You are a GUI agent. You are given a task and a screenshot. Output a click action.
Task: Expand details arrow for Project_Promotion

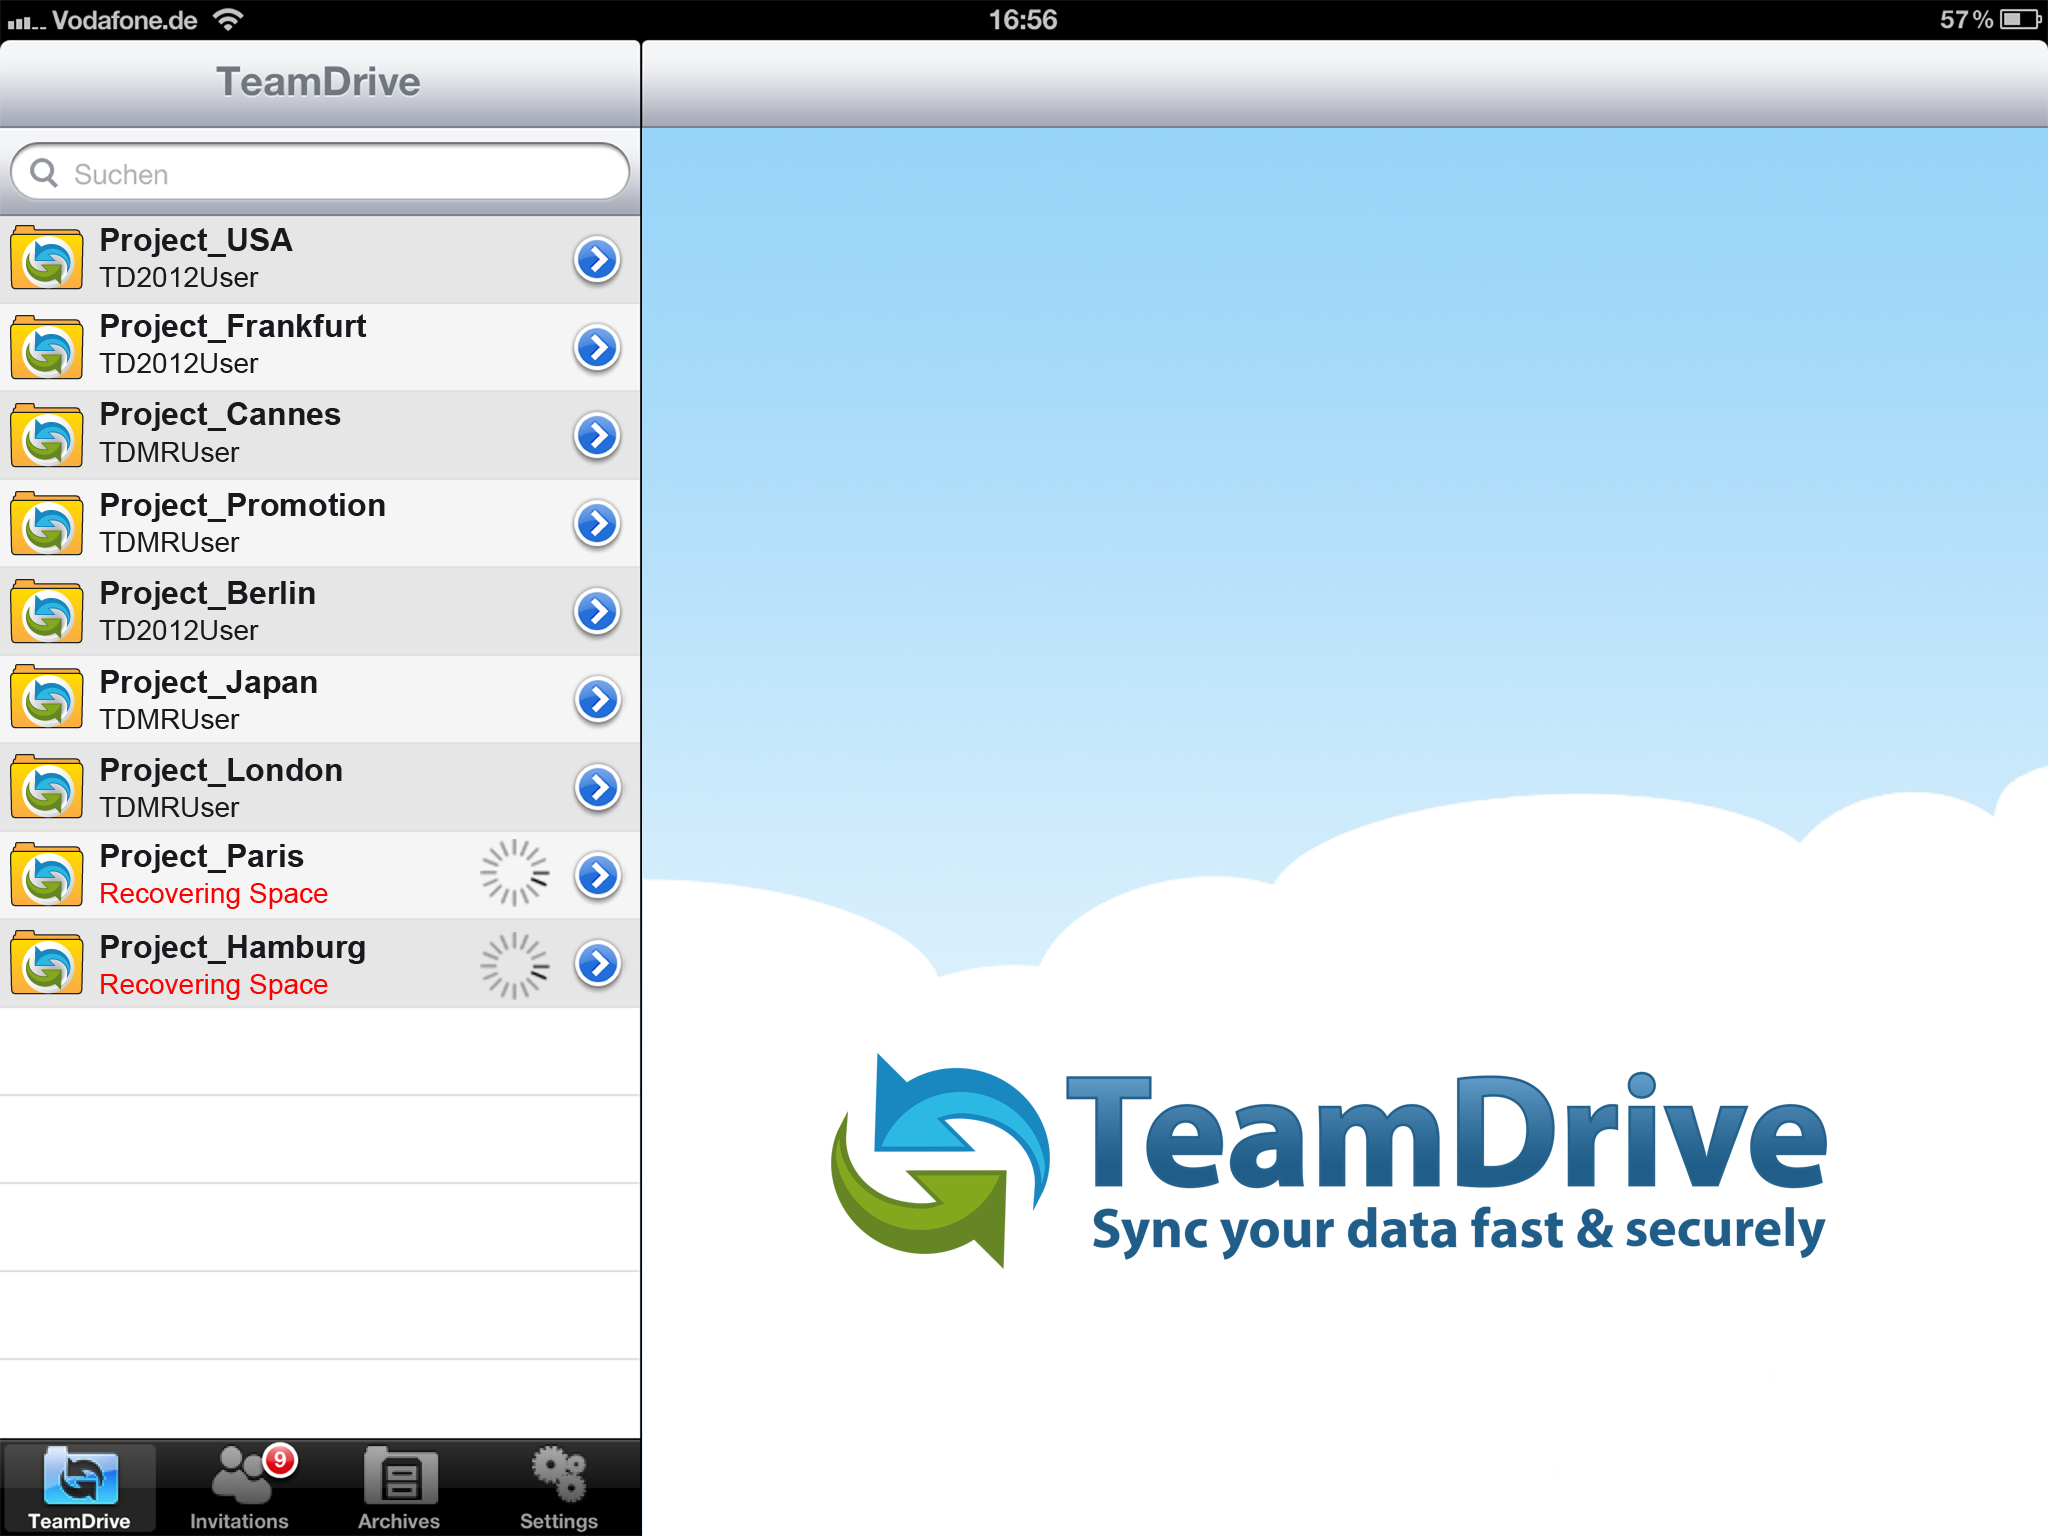pyautogui.click(x=597, y=524)
